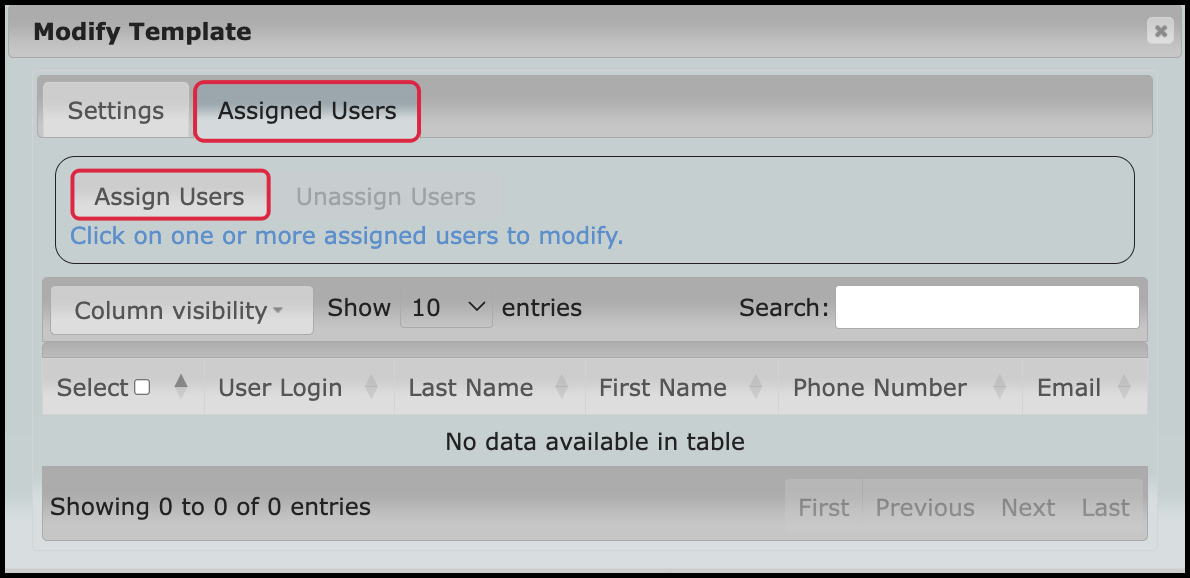
Task: Tick the Select all checkbox in header
Action: [142, 387]
